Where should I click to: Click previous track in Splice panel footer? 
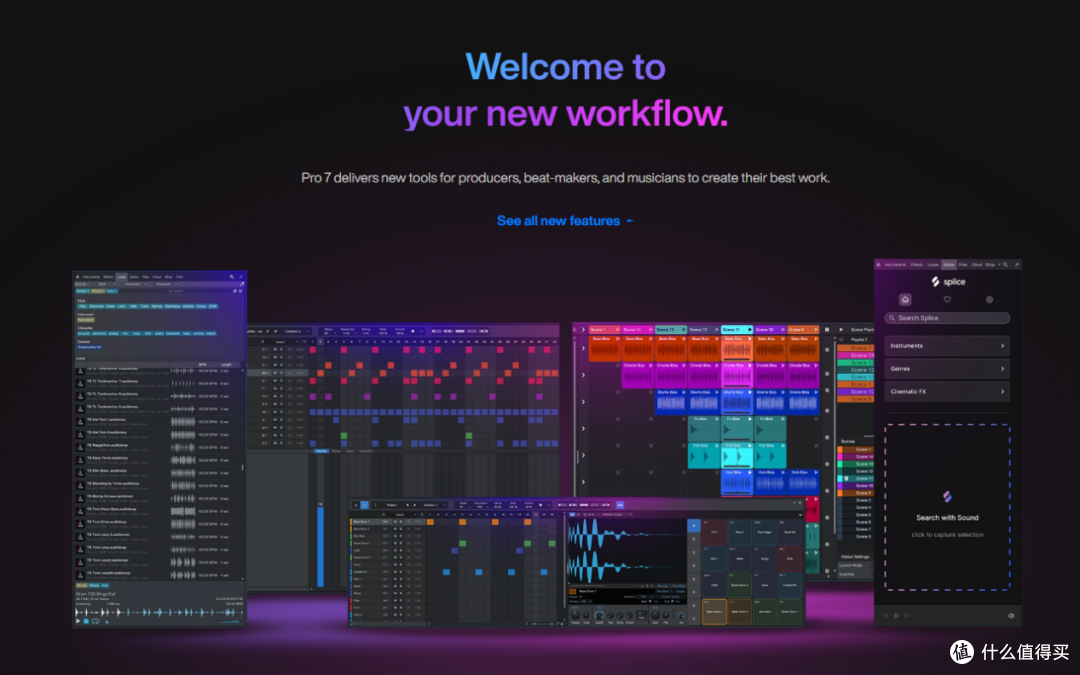[x=886, y=616]
